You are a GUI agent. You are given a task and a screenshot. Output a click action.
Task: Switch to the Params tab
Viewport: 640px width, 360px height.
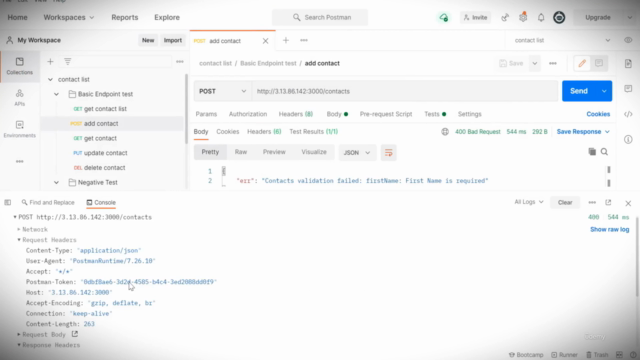pyautogui.click(x=206, y=114)
